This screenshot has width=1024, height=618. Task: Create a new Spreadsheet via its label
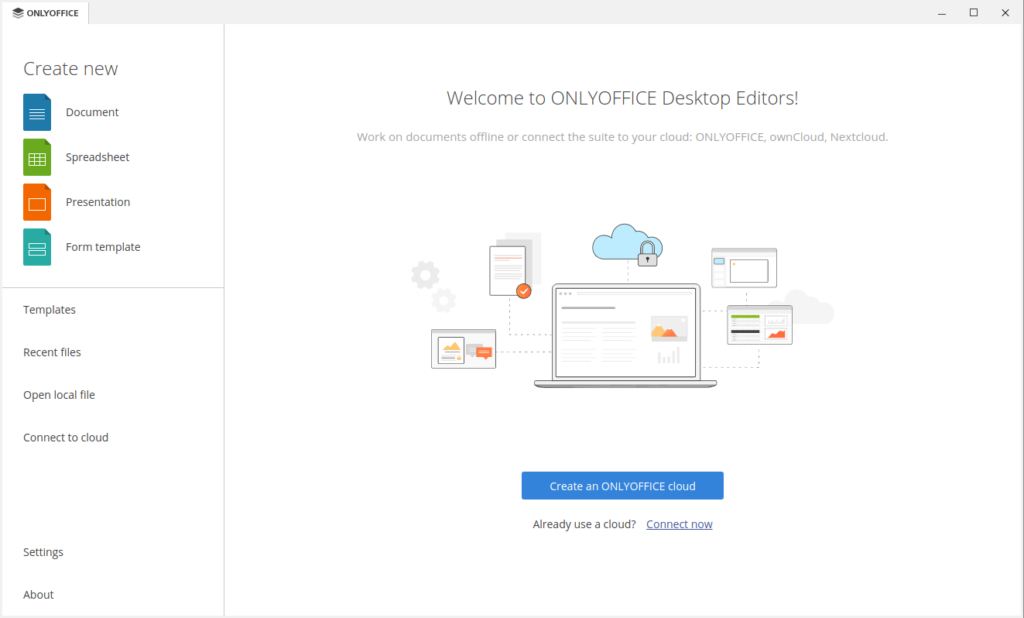tap(97, 157)
